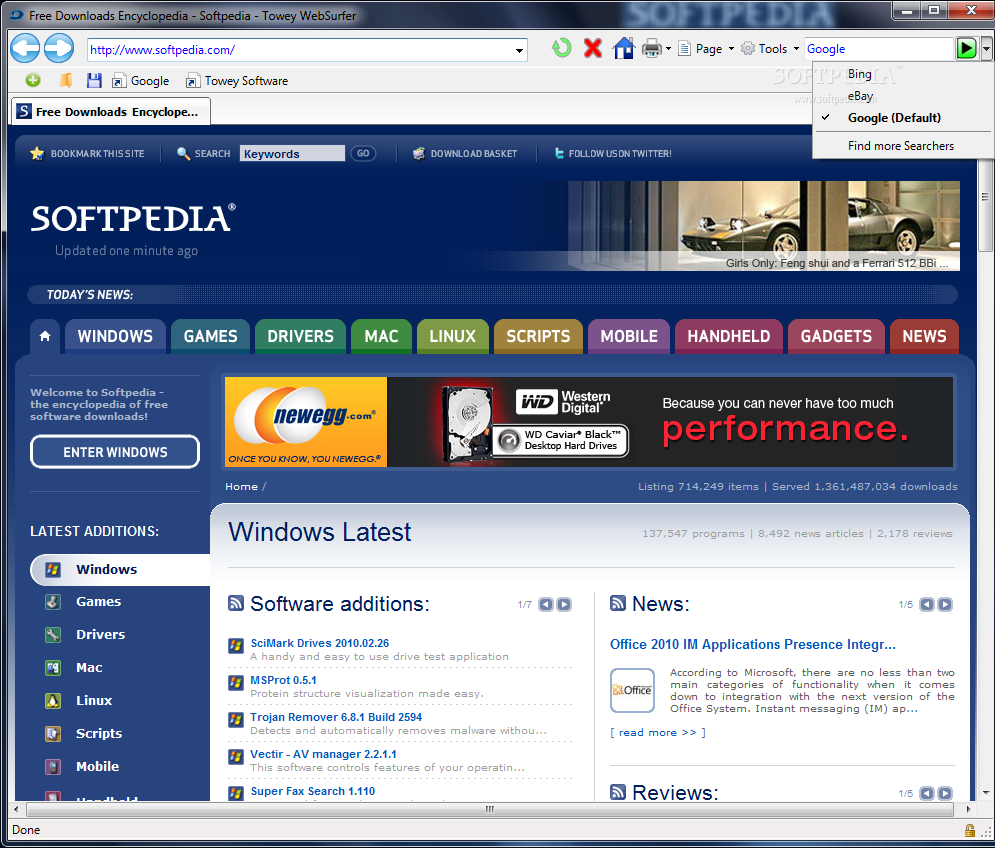This screenshot has height=848, width=995.
Task: Select Drivers in Latest Additions sidebar
Action: [100, 634]
